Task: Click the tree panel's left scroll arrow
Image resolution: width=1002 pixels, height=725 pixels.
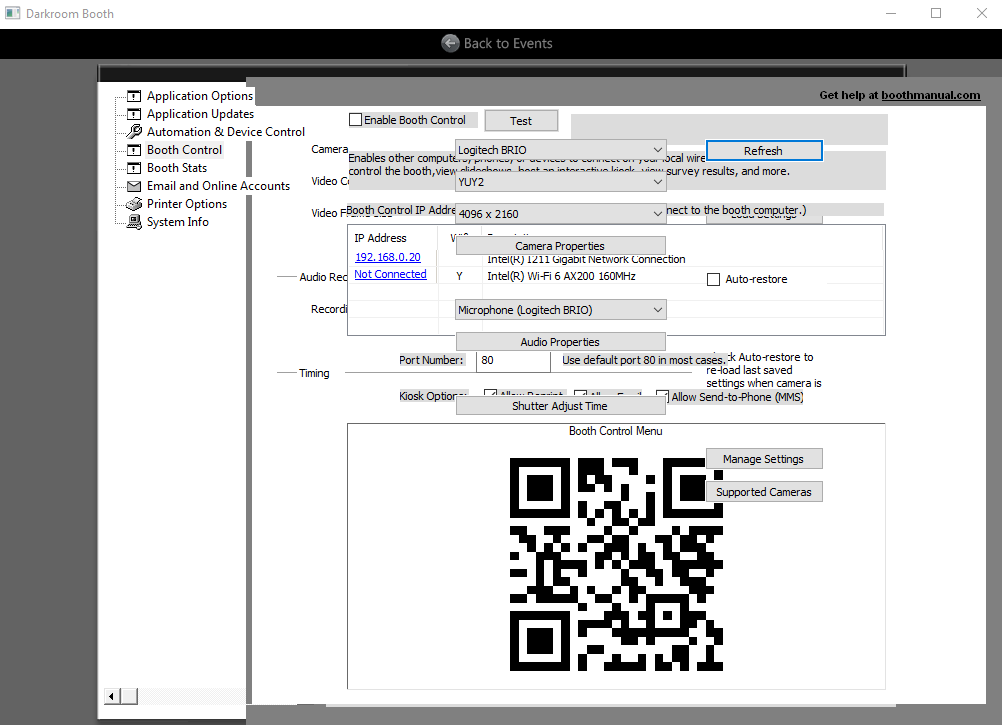Action: (x=112, y=696)
